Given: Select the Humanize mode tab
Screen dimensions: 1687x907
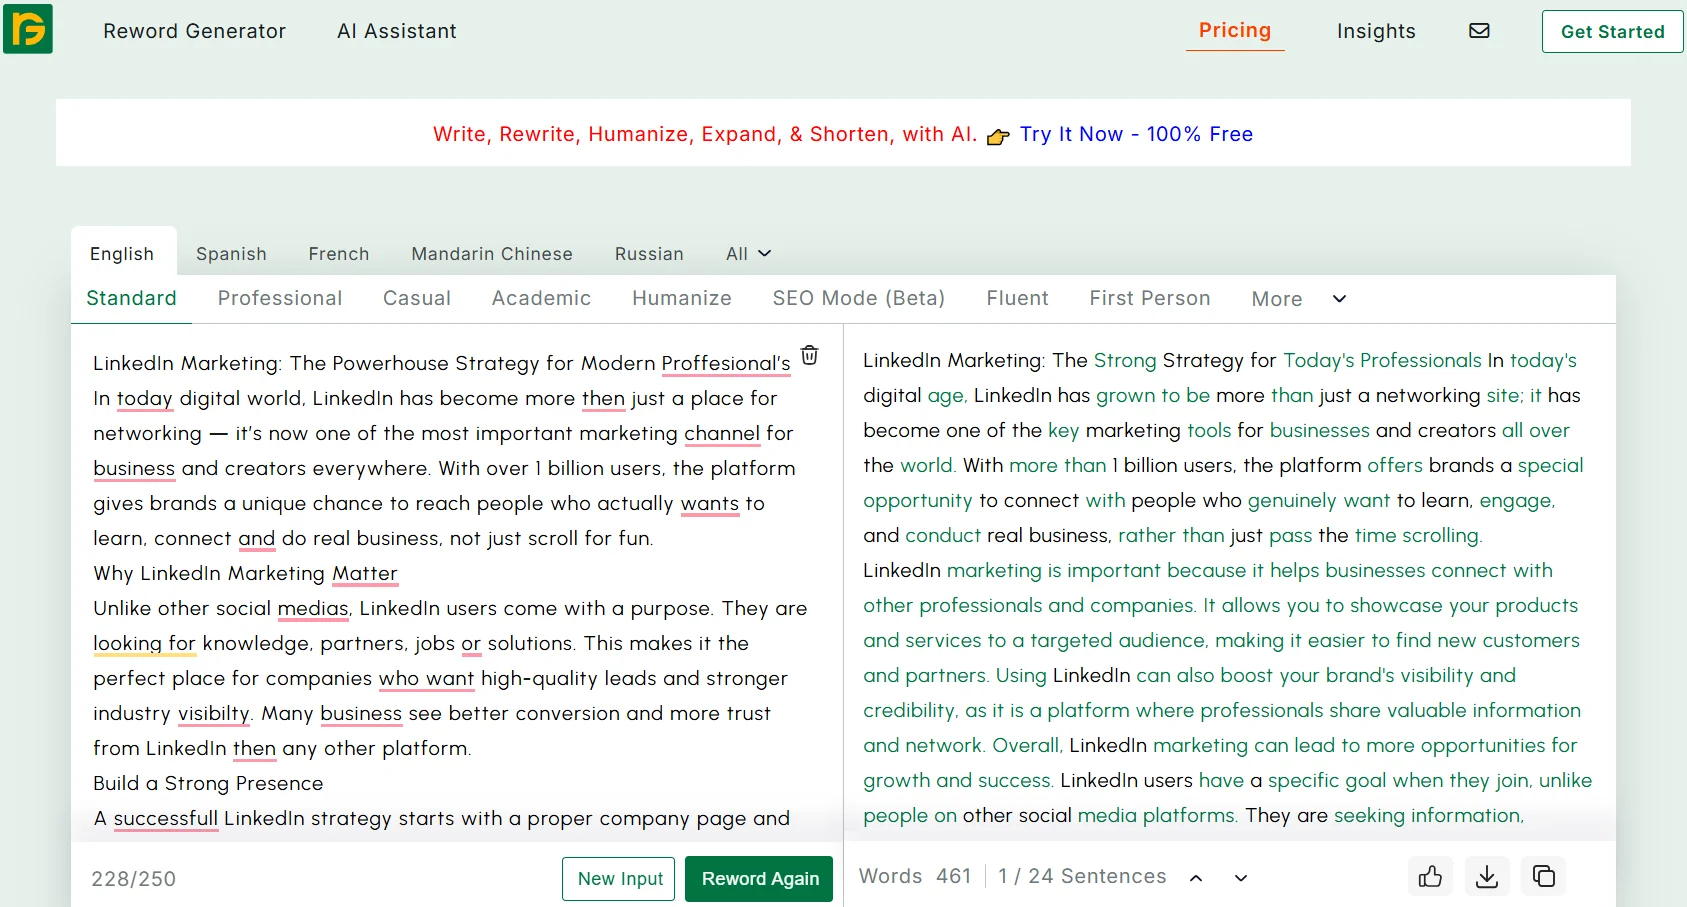Looking at the screenshot, I should (681, 298).
